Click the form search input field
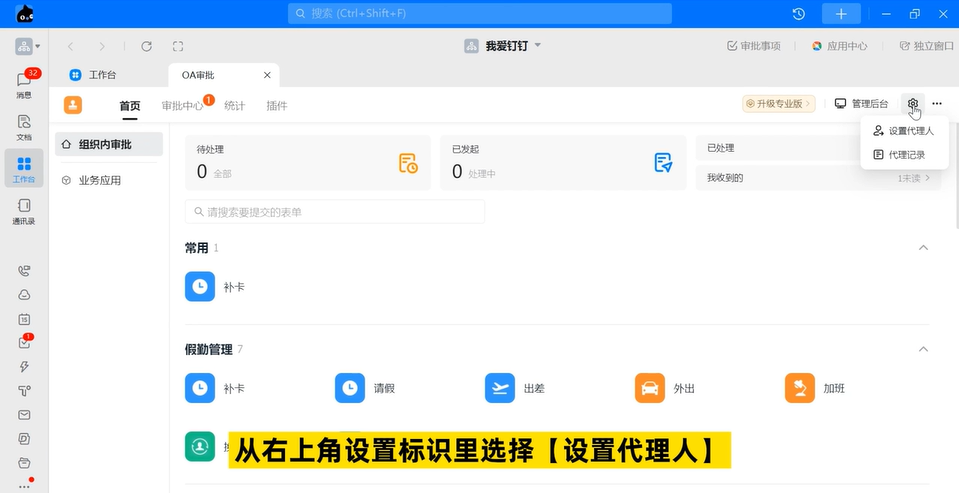Image resolution: width=959 pixels, height=493 pixels. point(335,212)
